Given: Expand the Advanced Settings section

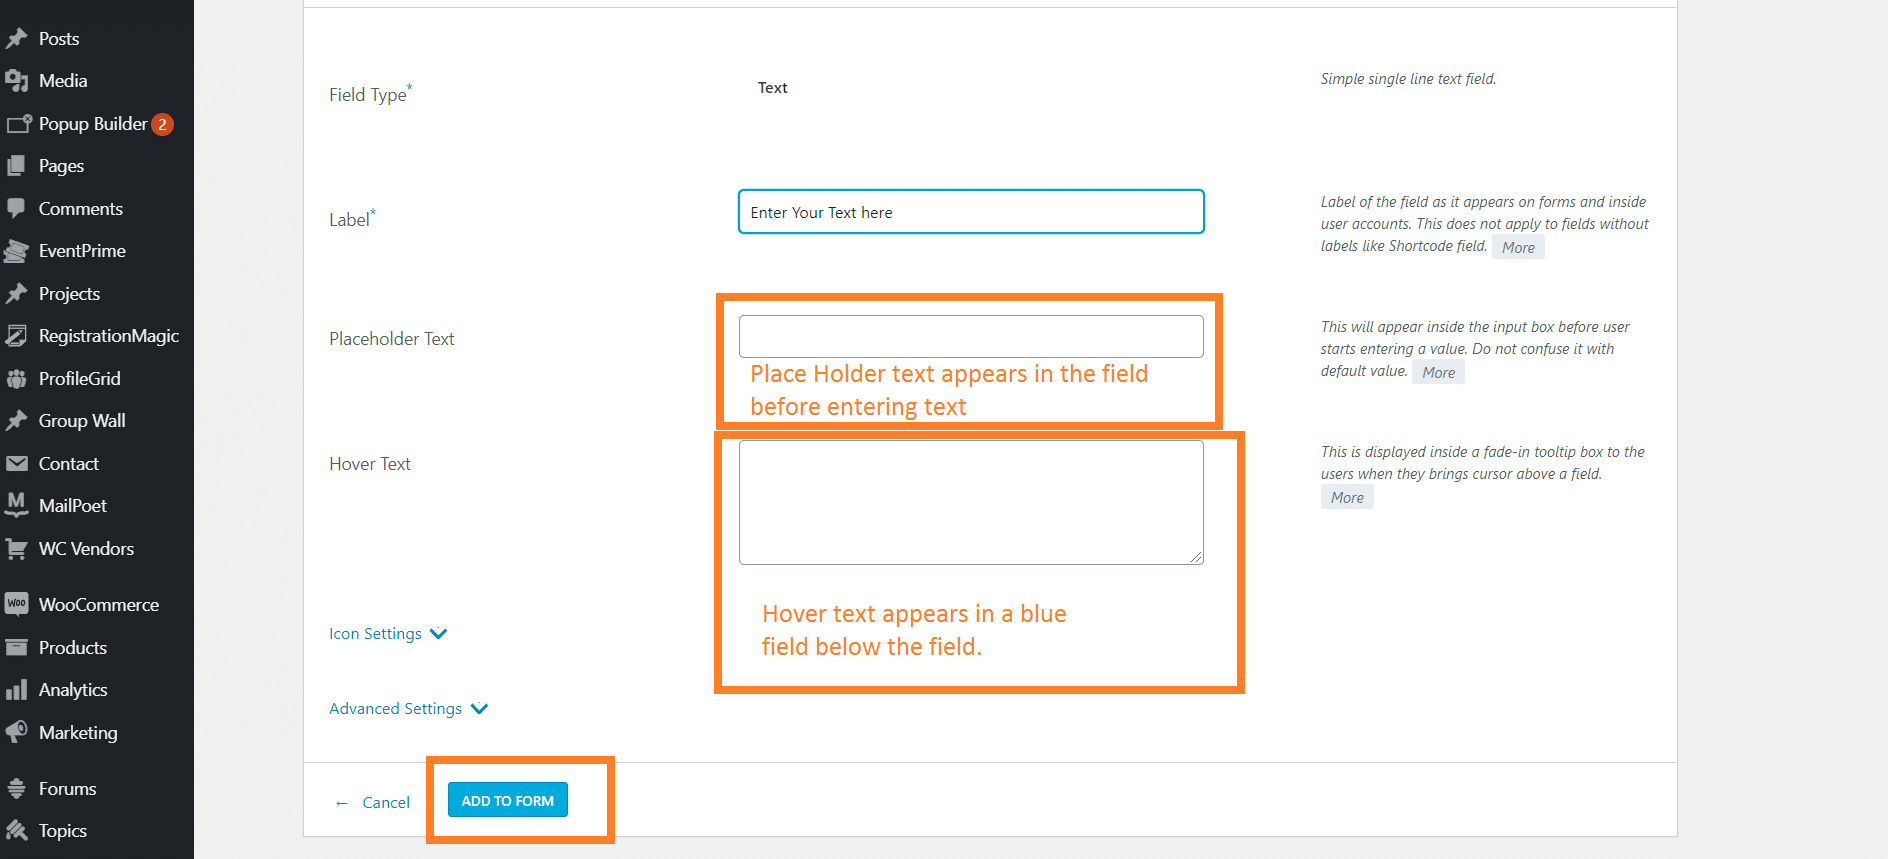Looking at the screenshot, I should [x=407, y=709].
